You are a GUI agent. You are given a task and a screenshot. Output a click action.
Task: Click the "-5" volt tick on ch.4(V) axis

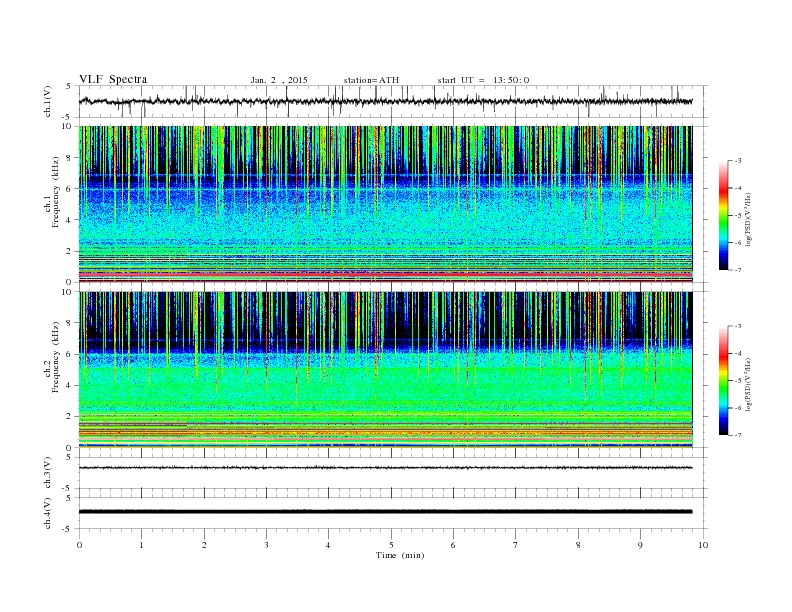click(68, 529)
